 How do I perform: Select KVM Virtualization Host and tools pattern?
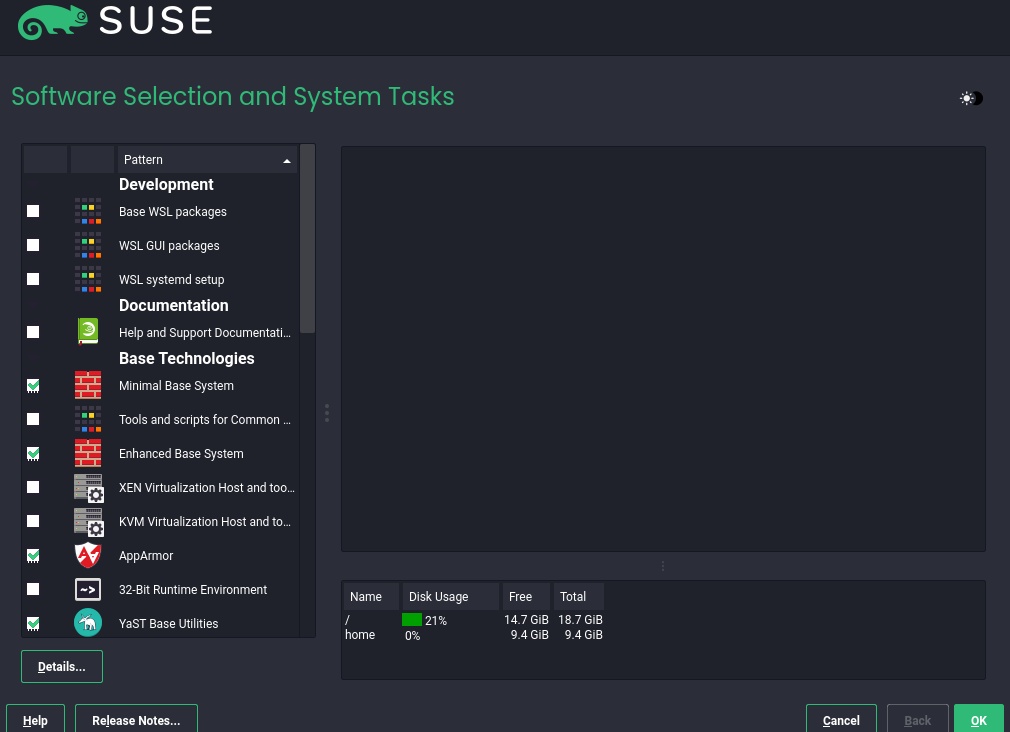click(x=205, y=522)
